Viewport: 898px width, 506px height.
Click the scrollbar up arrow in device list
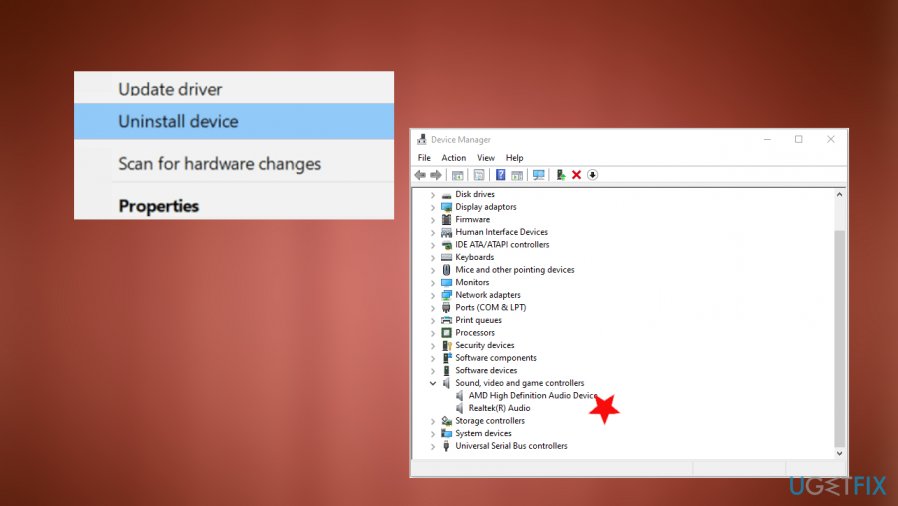[839, 195]
